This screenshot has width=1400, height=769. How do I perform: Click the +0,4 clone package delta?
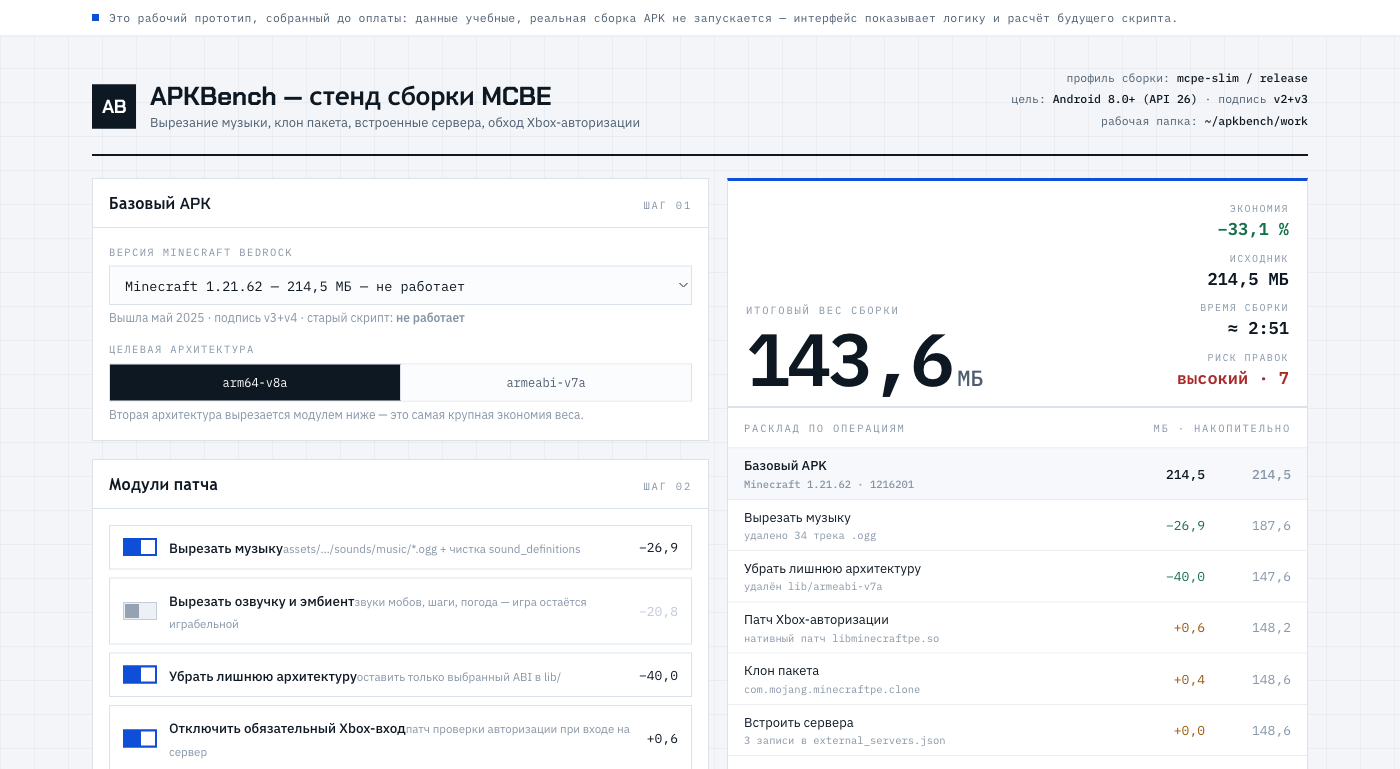(x=1189, y=680)
